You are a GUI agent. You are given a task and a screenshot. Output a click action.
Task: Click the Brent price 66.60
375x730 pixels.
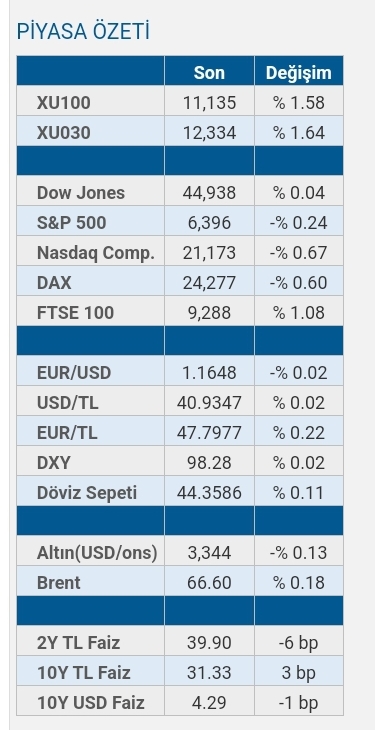pyautogui.click(x=209, y=583)
